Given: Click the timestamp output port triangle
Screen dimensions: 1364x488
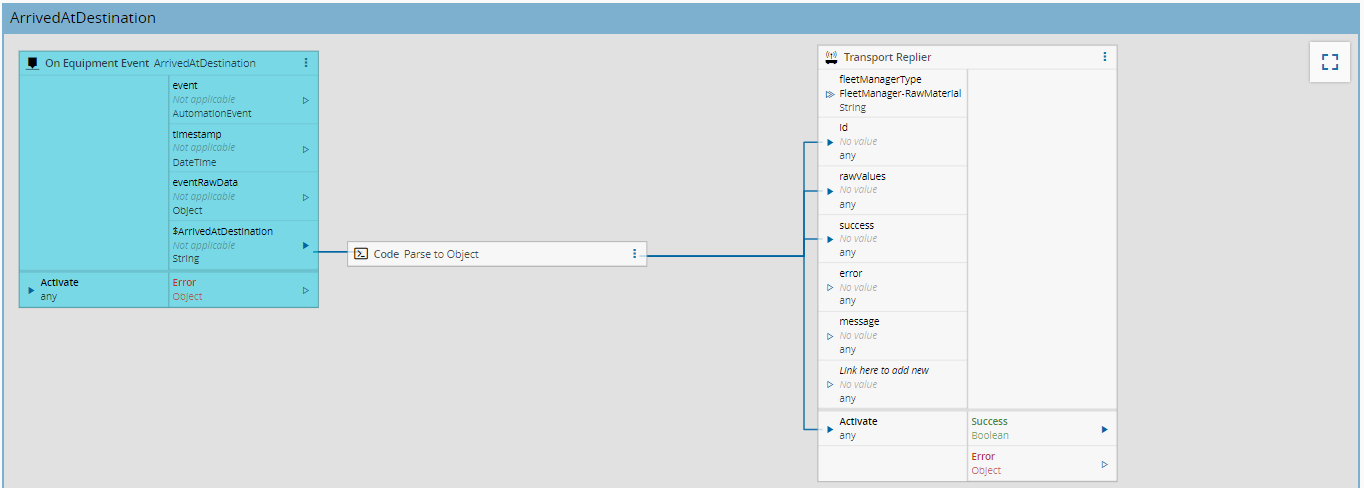Looking at the screenshot, I should click(305, 149).
